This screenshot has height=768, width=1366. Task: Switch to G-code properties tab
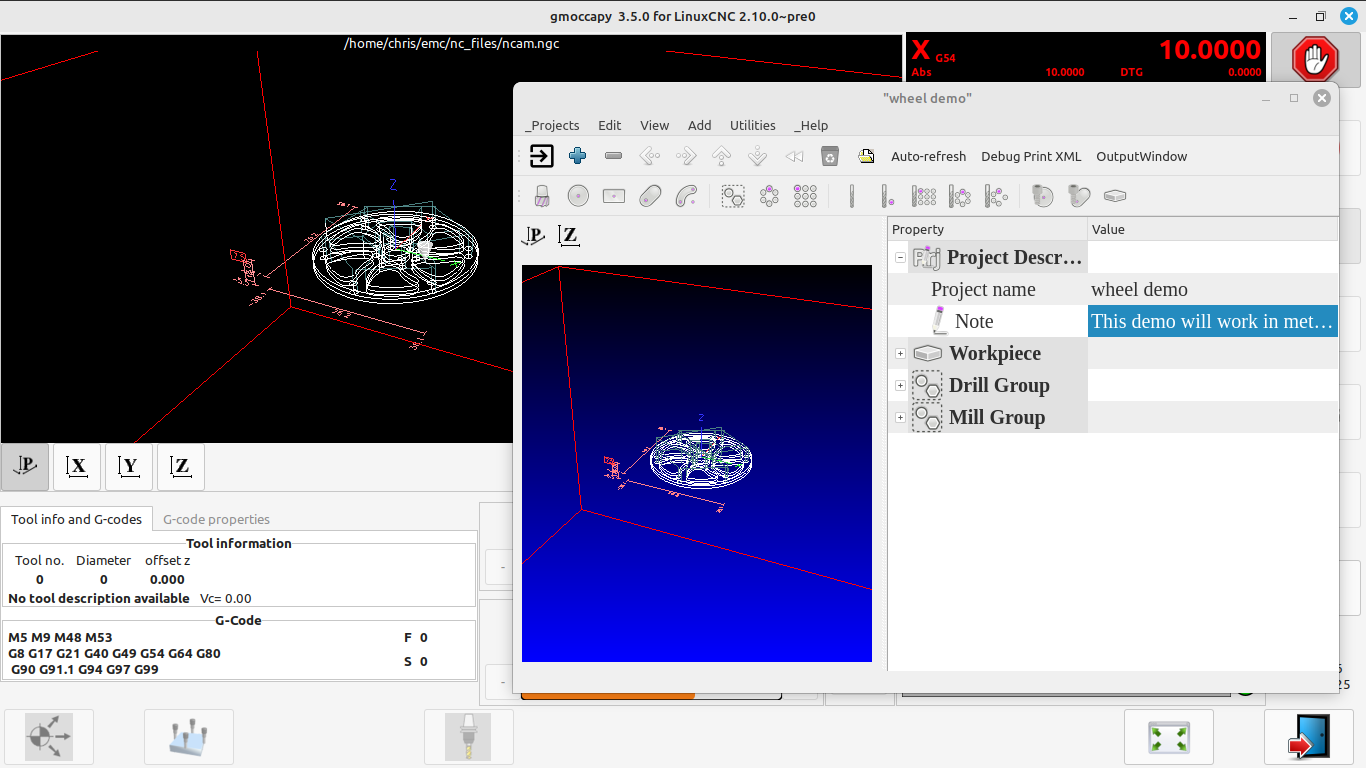(x=216, y=519)
